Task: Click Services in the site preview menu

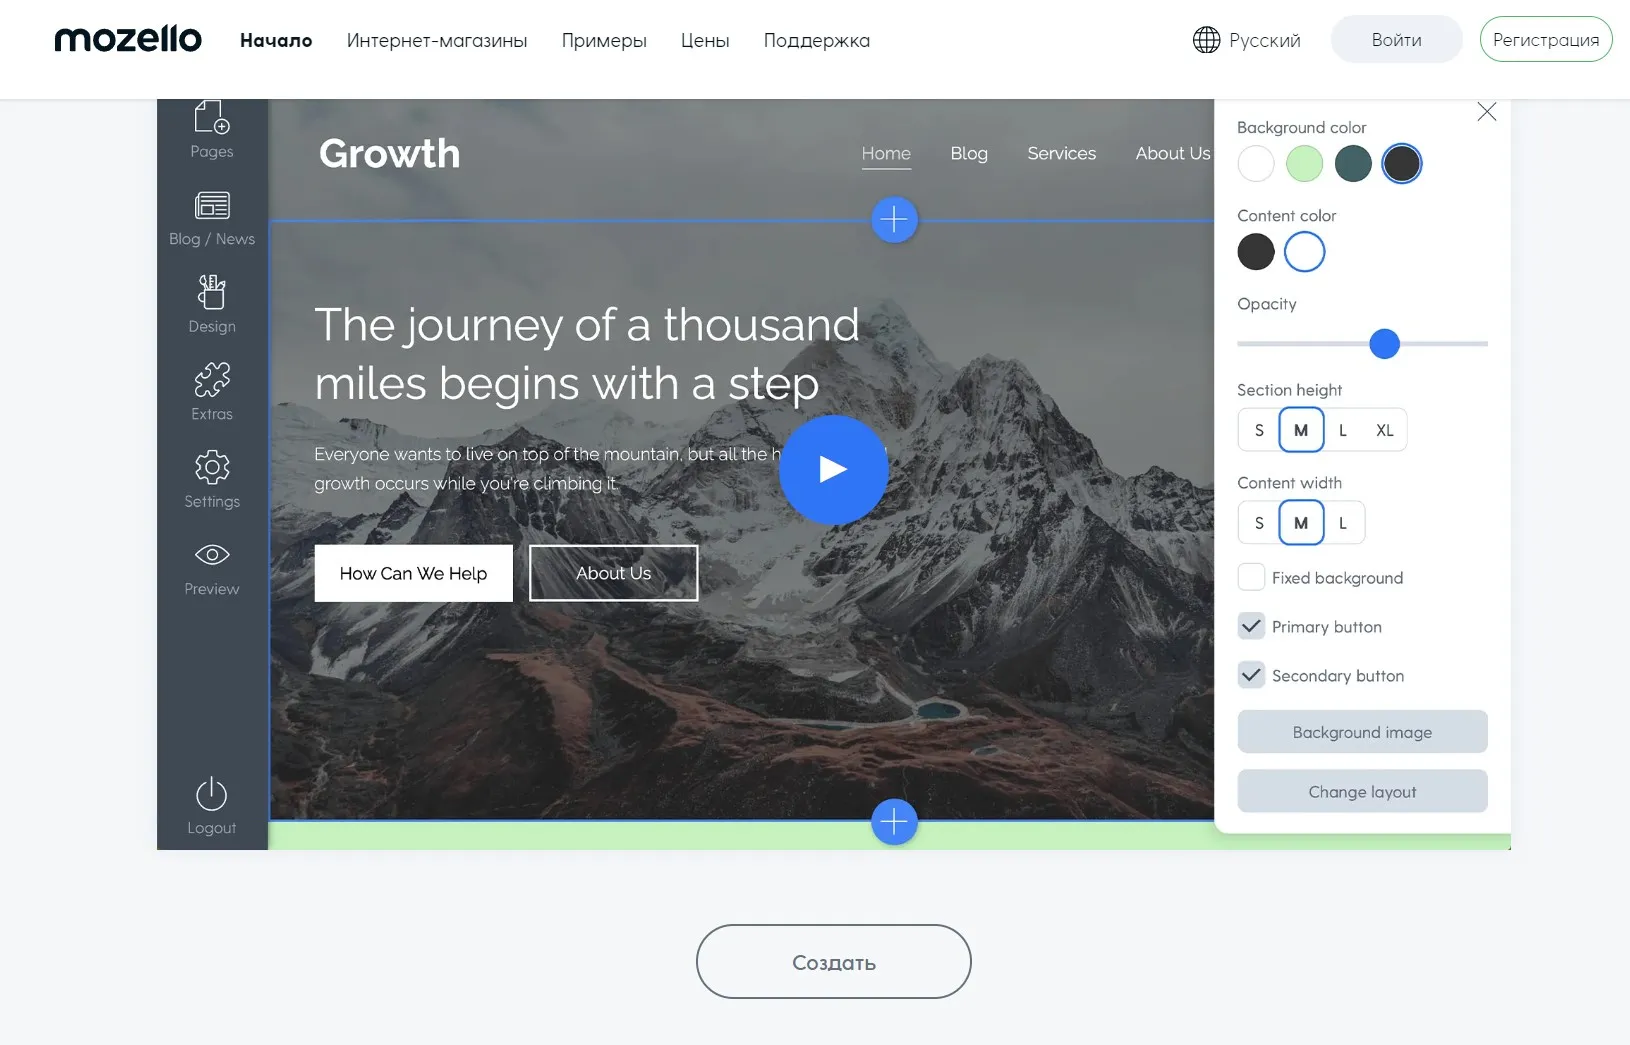Action: click(1062, 153)
